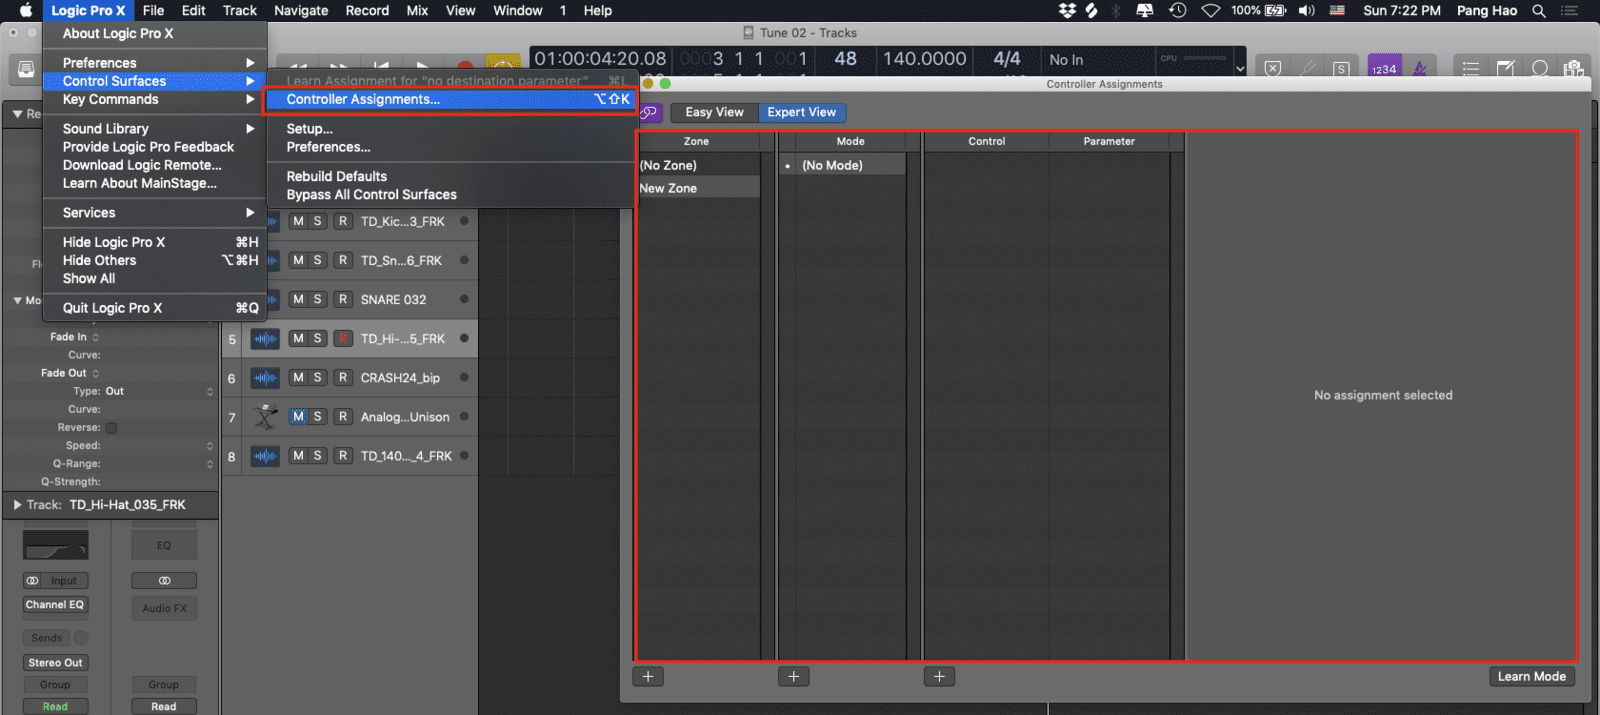This screenshot has width=1600, height=715.
Task: Switch to Easy View tab
Action: click(x=714, y=112)
